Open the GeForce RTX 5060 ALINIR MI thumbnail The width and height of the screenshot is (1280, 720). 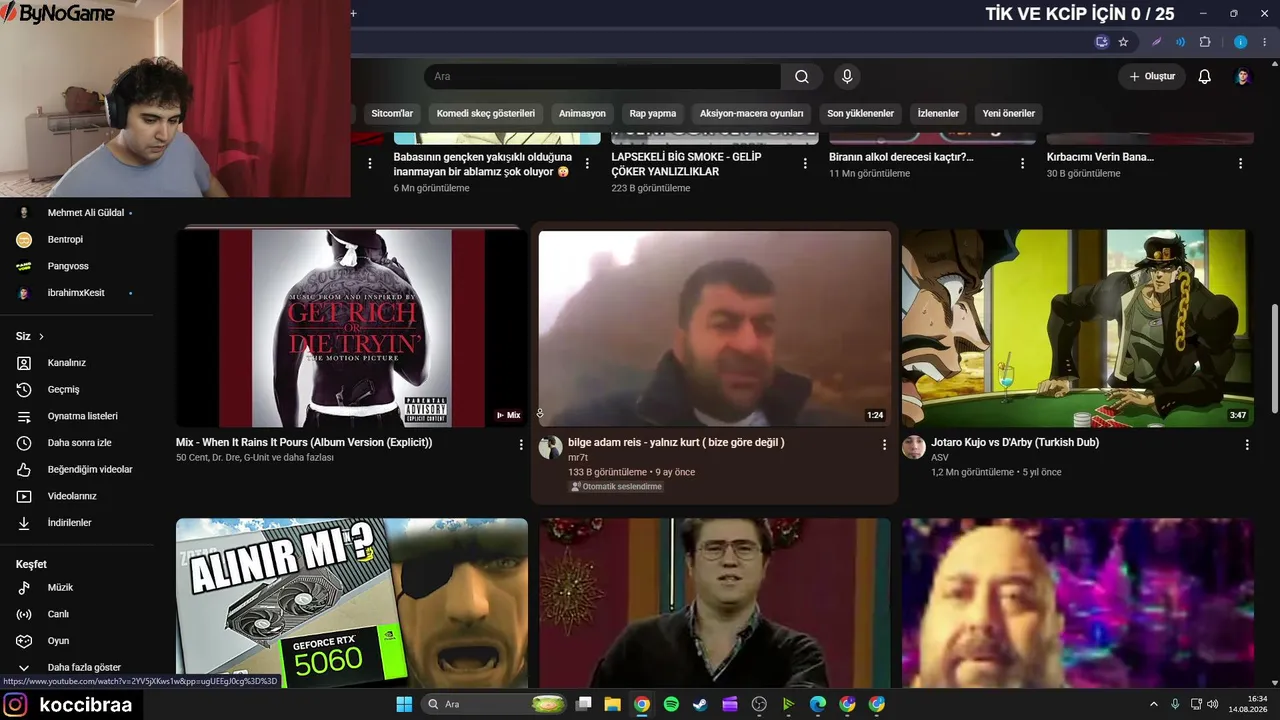pyautogui.click(x=352, y=602)
